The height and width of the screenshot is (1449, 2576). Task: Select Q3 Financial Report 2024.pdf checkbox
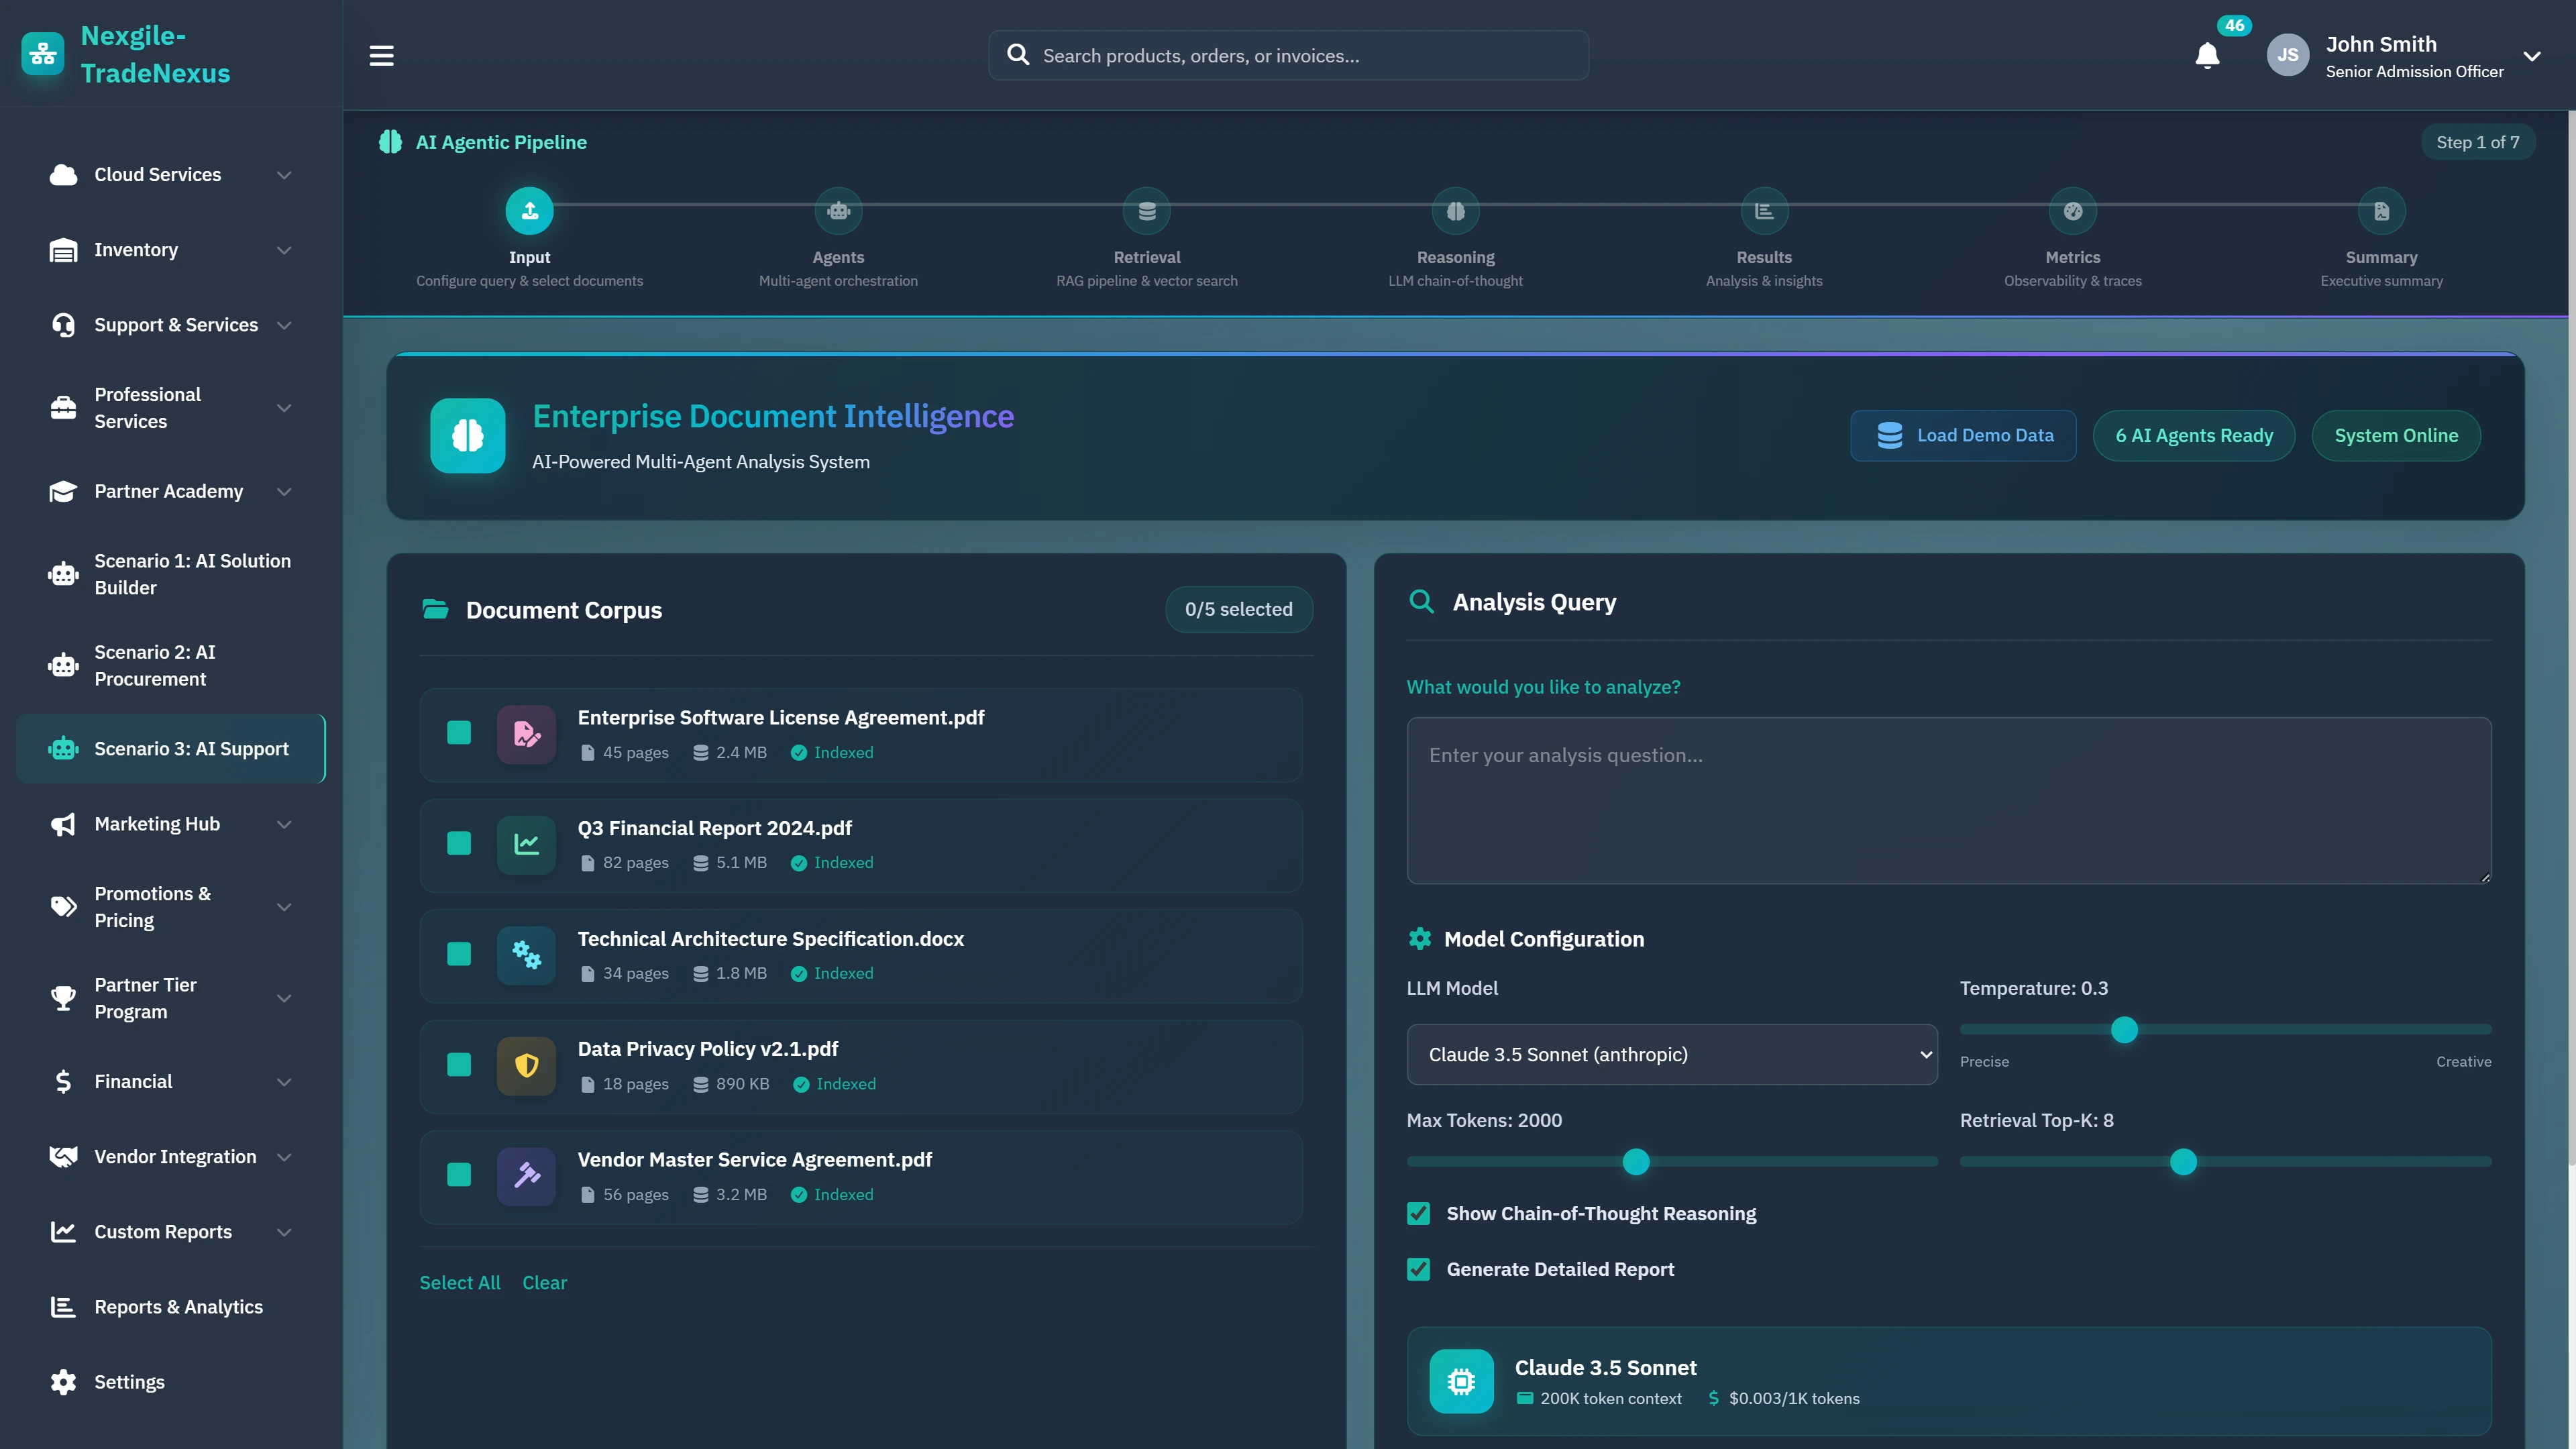coord(459,843)
